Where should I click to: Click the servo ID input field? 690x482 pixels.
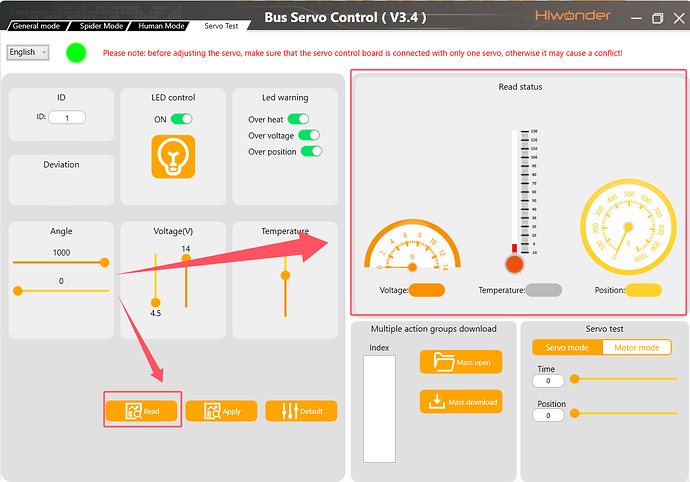[x=67, y=118]
